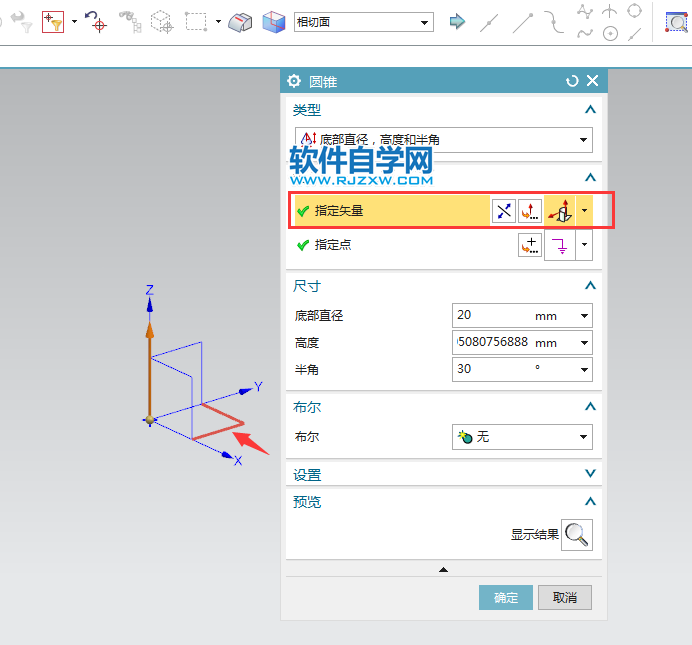Select the rectangle selection marquee icon
Viewport: 692px width, 645px height.
(196, 22)
